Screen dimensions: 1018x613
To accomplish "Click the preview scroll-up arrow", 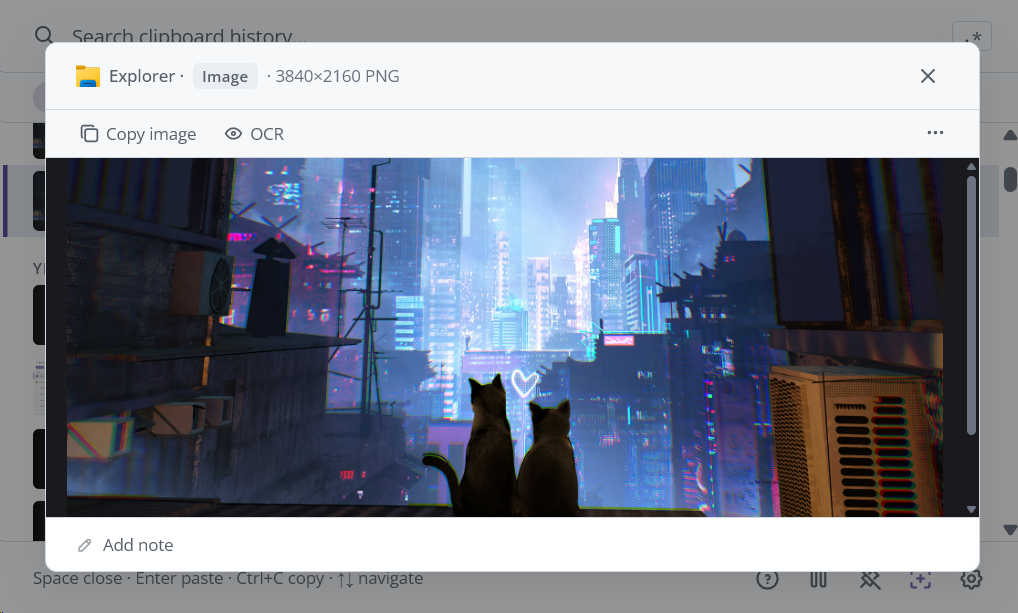I will pyautogui.click(x=971, y=167).
